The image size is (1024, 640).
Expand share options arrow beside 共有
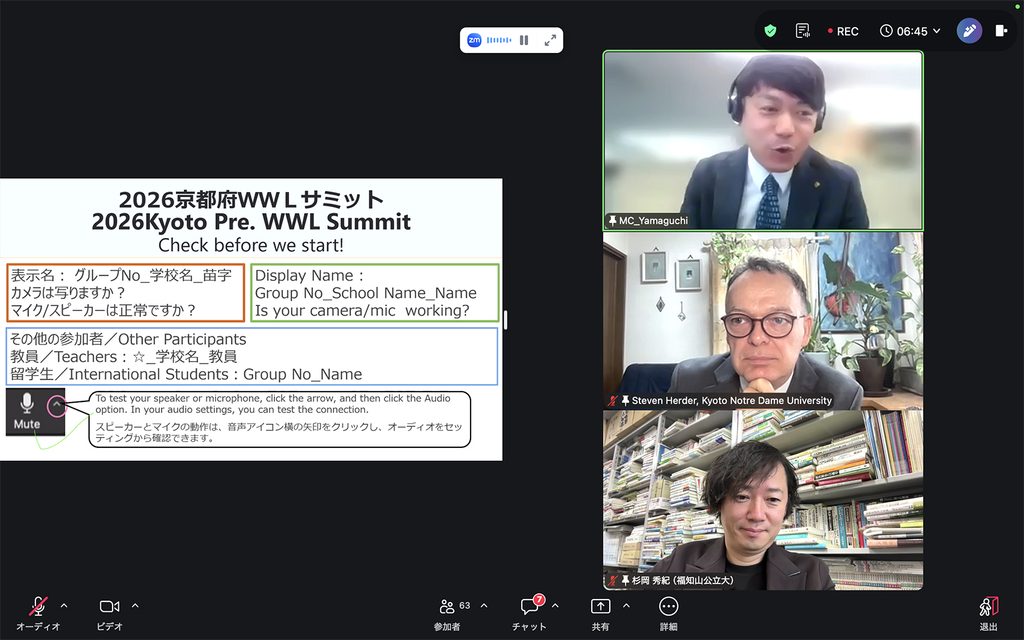click(x=626, y=606)
